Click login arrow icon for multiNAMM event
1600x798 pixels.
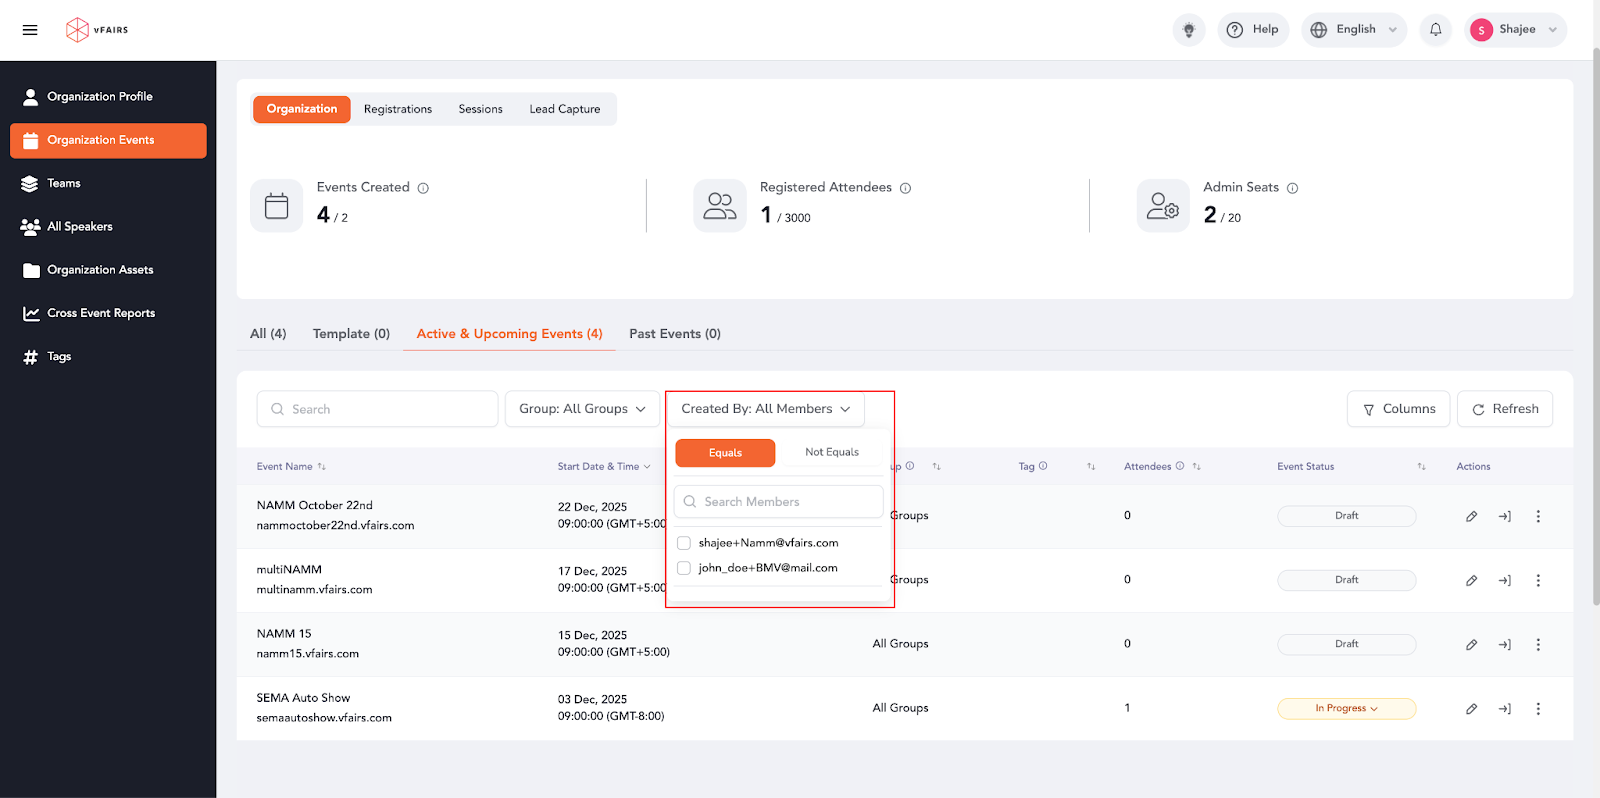(1504, 581)
